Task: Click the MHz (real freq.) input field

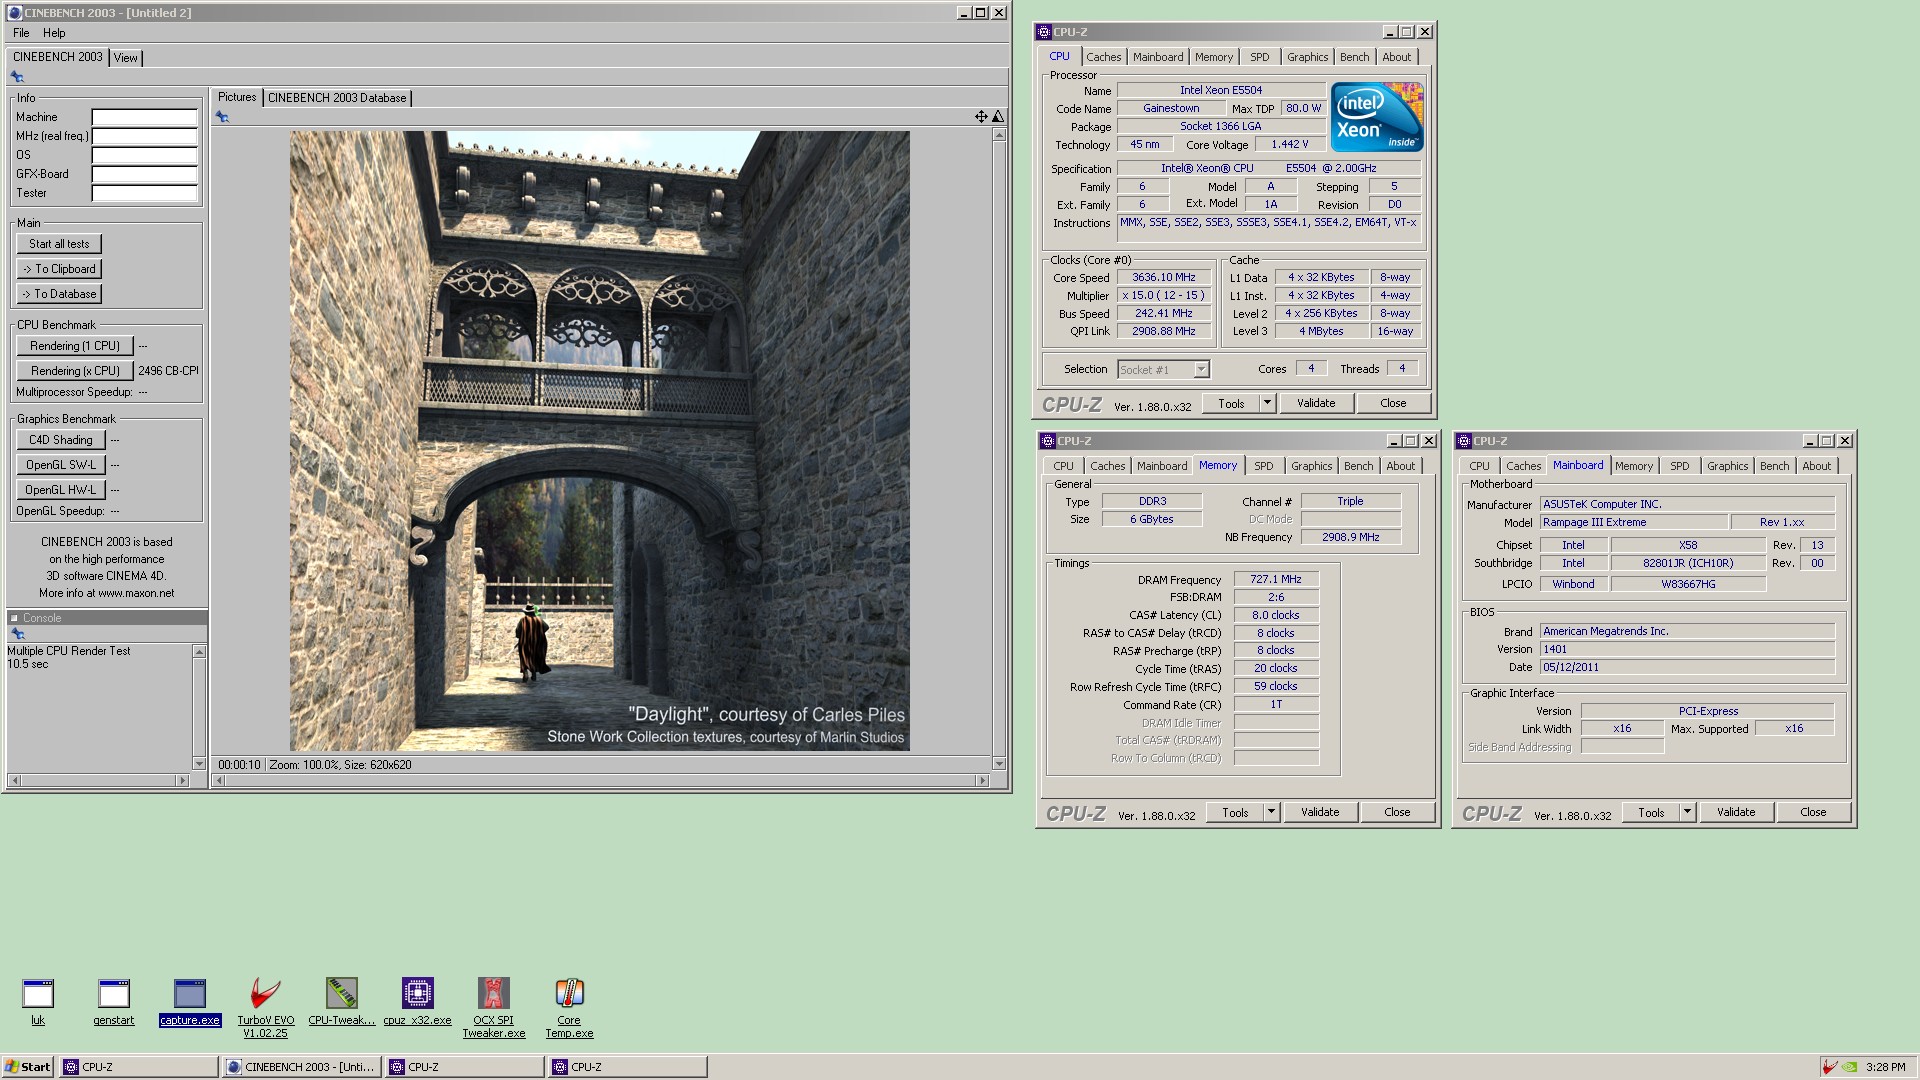Action: click(145, 136)
